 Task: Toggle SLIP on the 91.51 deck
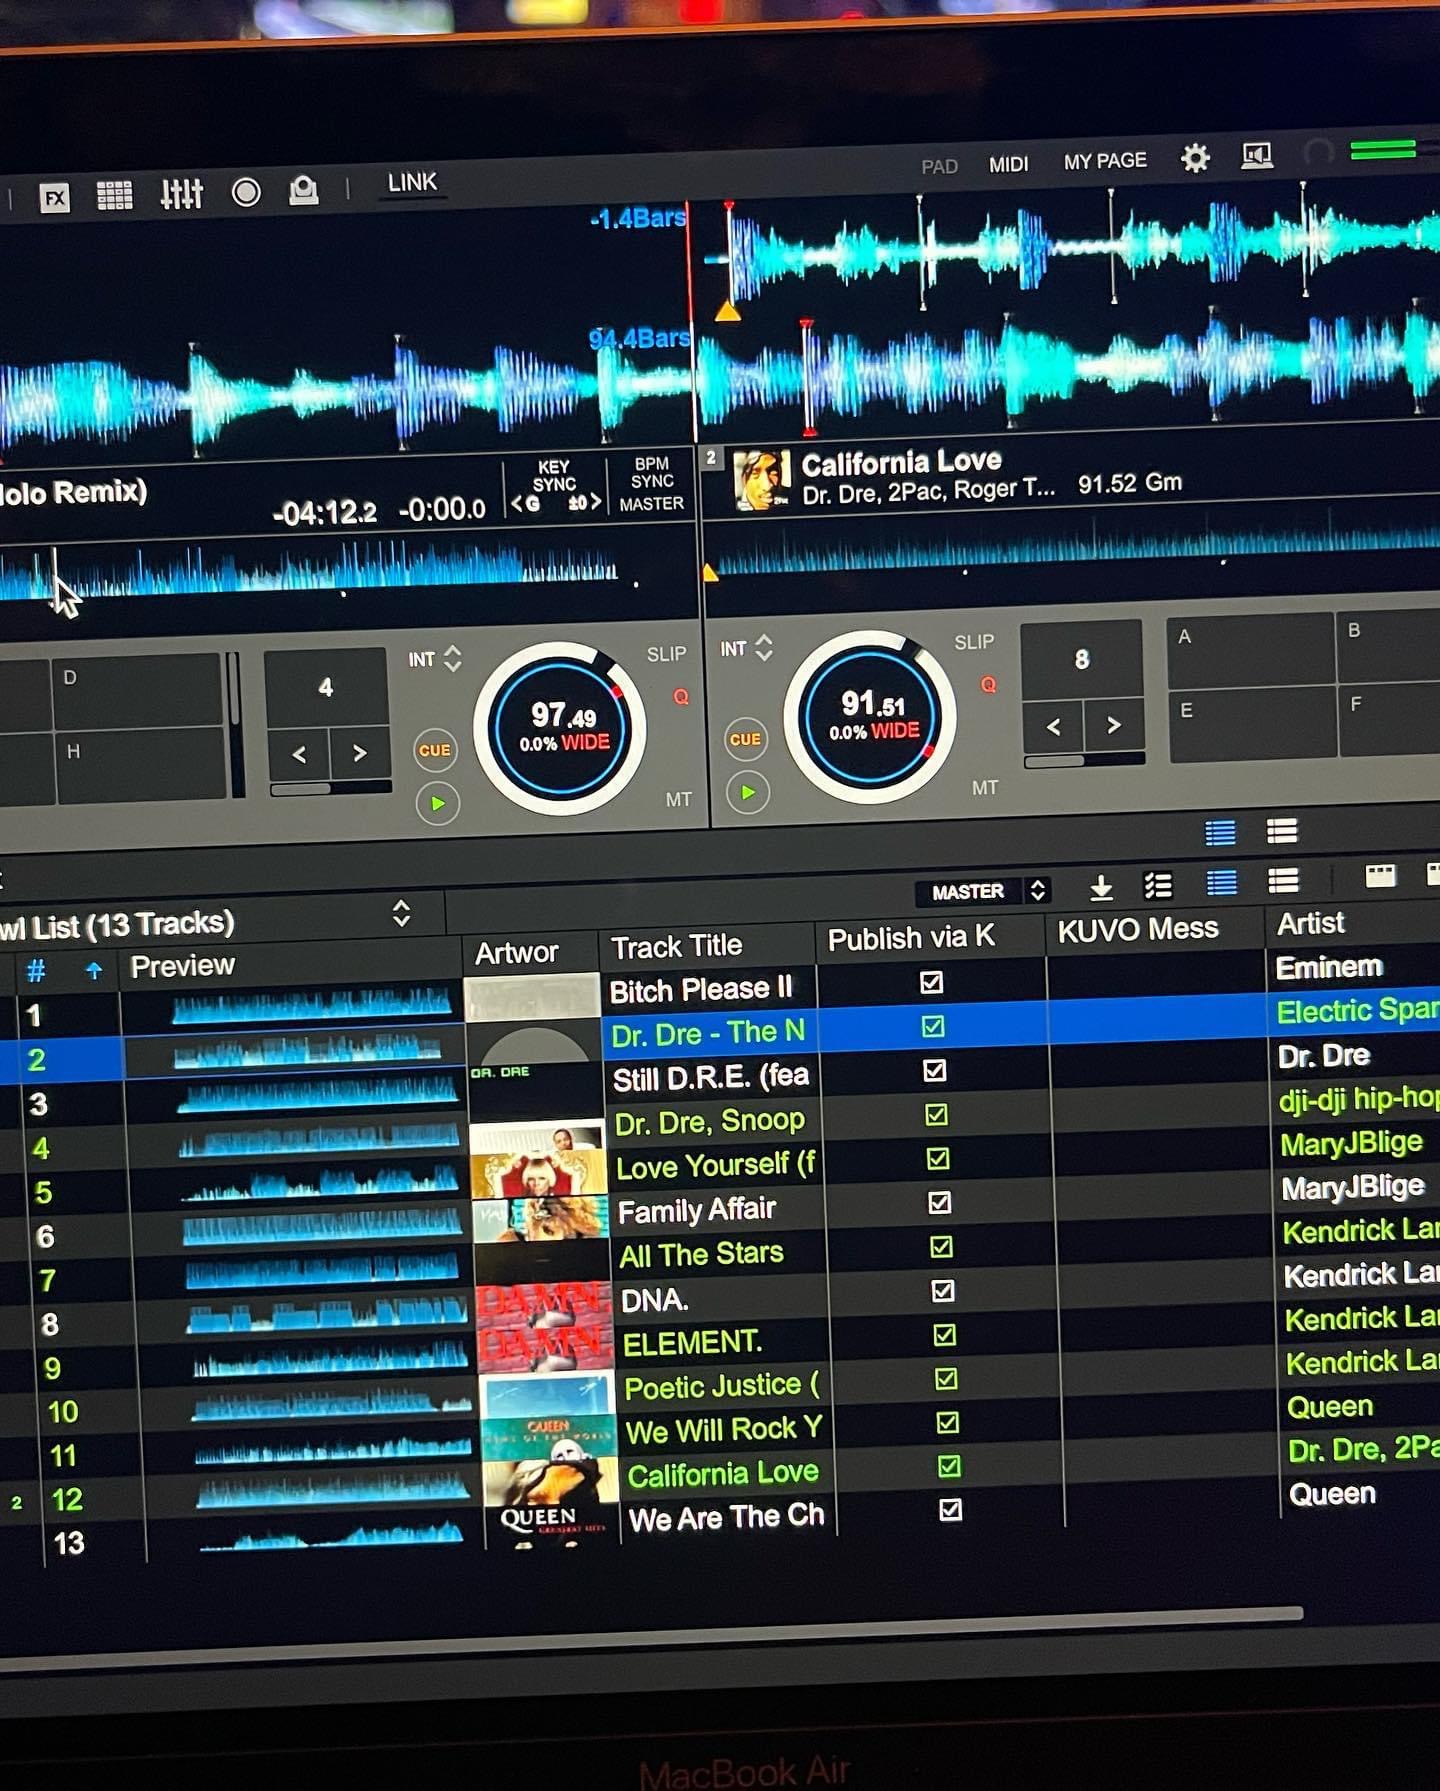[973, 642]
